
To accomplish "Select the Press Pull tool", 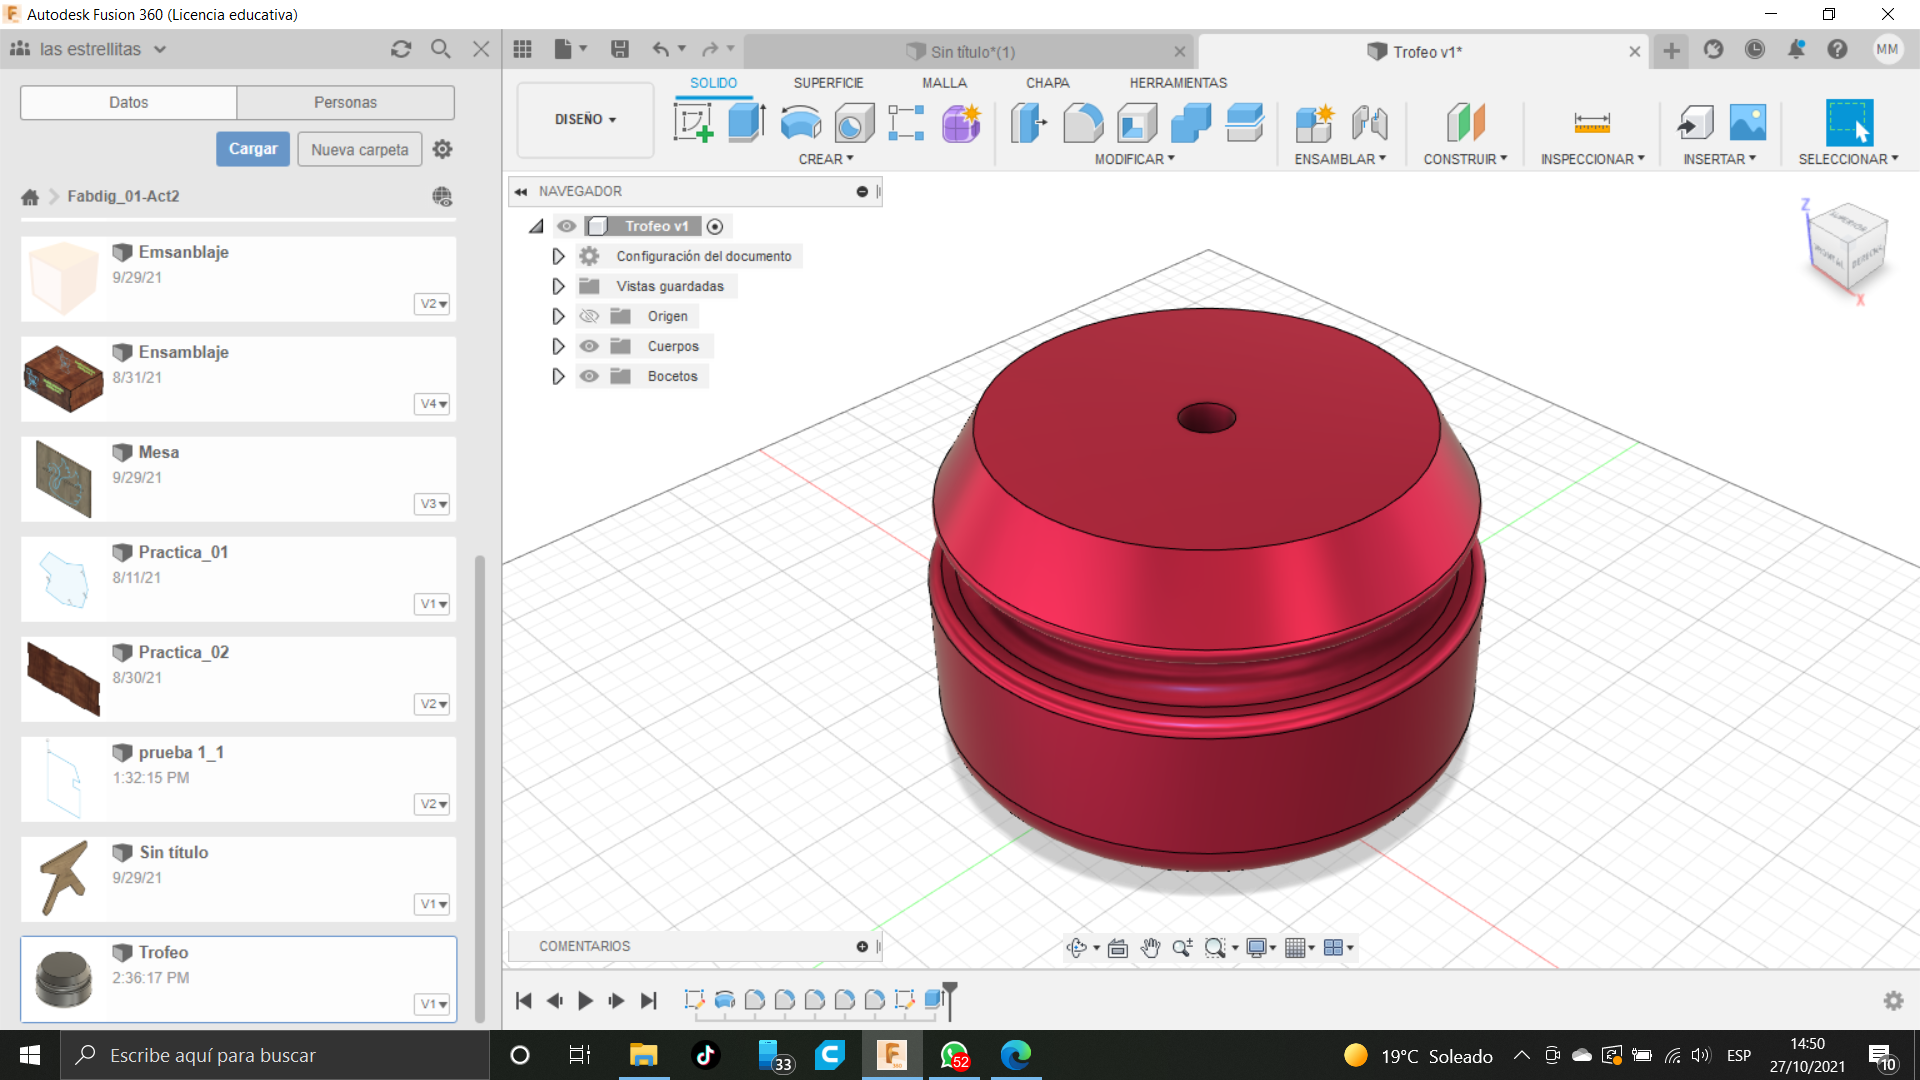I will coord(1029,123).
